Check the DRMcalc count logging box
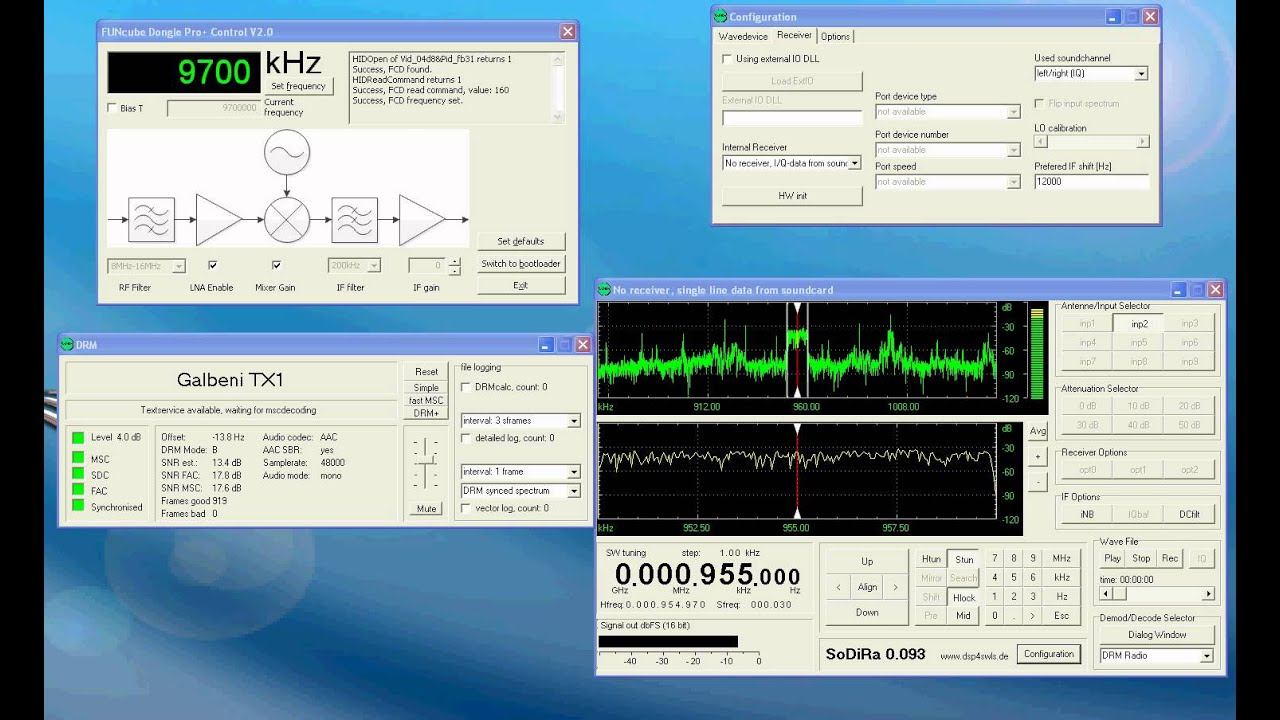The image size is (1280, 720). tap(466, 387)
